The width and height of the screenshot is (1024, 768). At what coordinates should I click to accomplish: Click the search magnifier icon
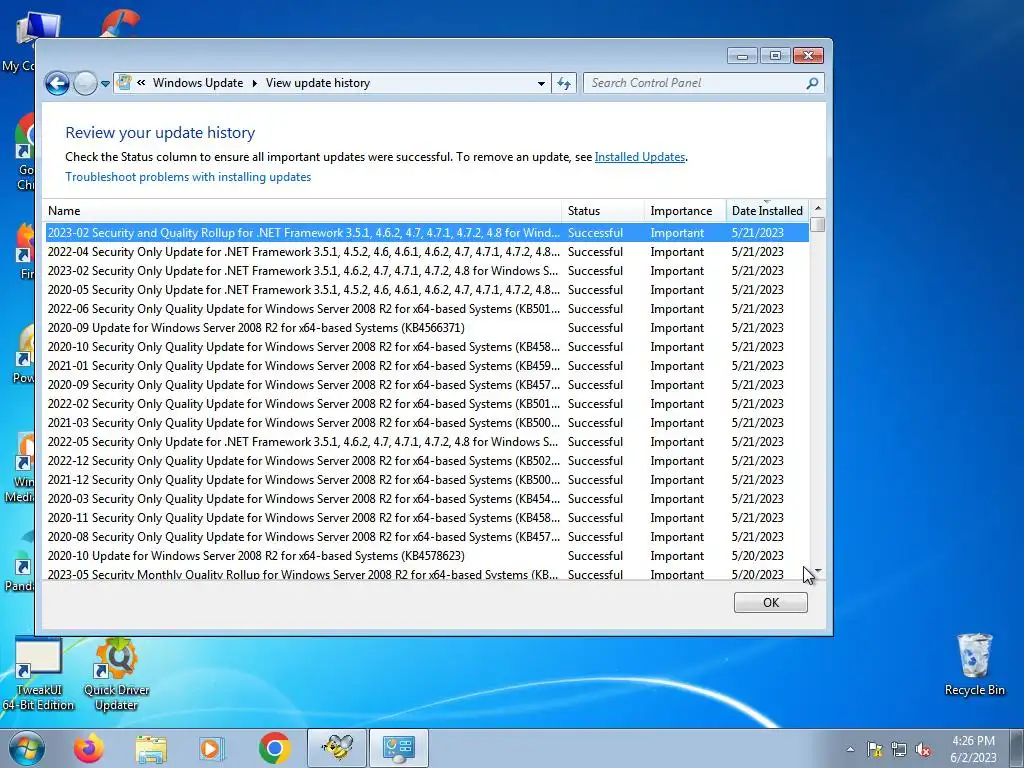coord(812,83)
